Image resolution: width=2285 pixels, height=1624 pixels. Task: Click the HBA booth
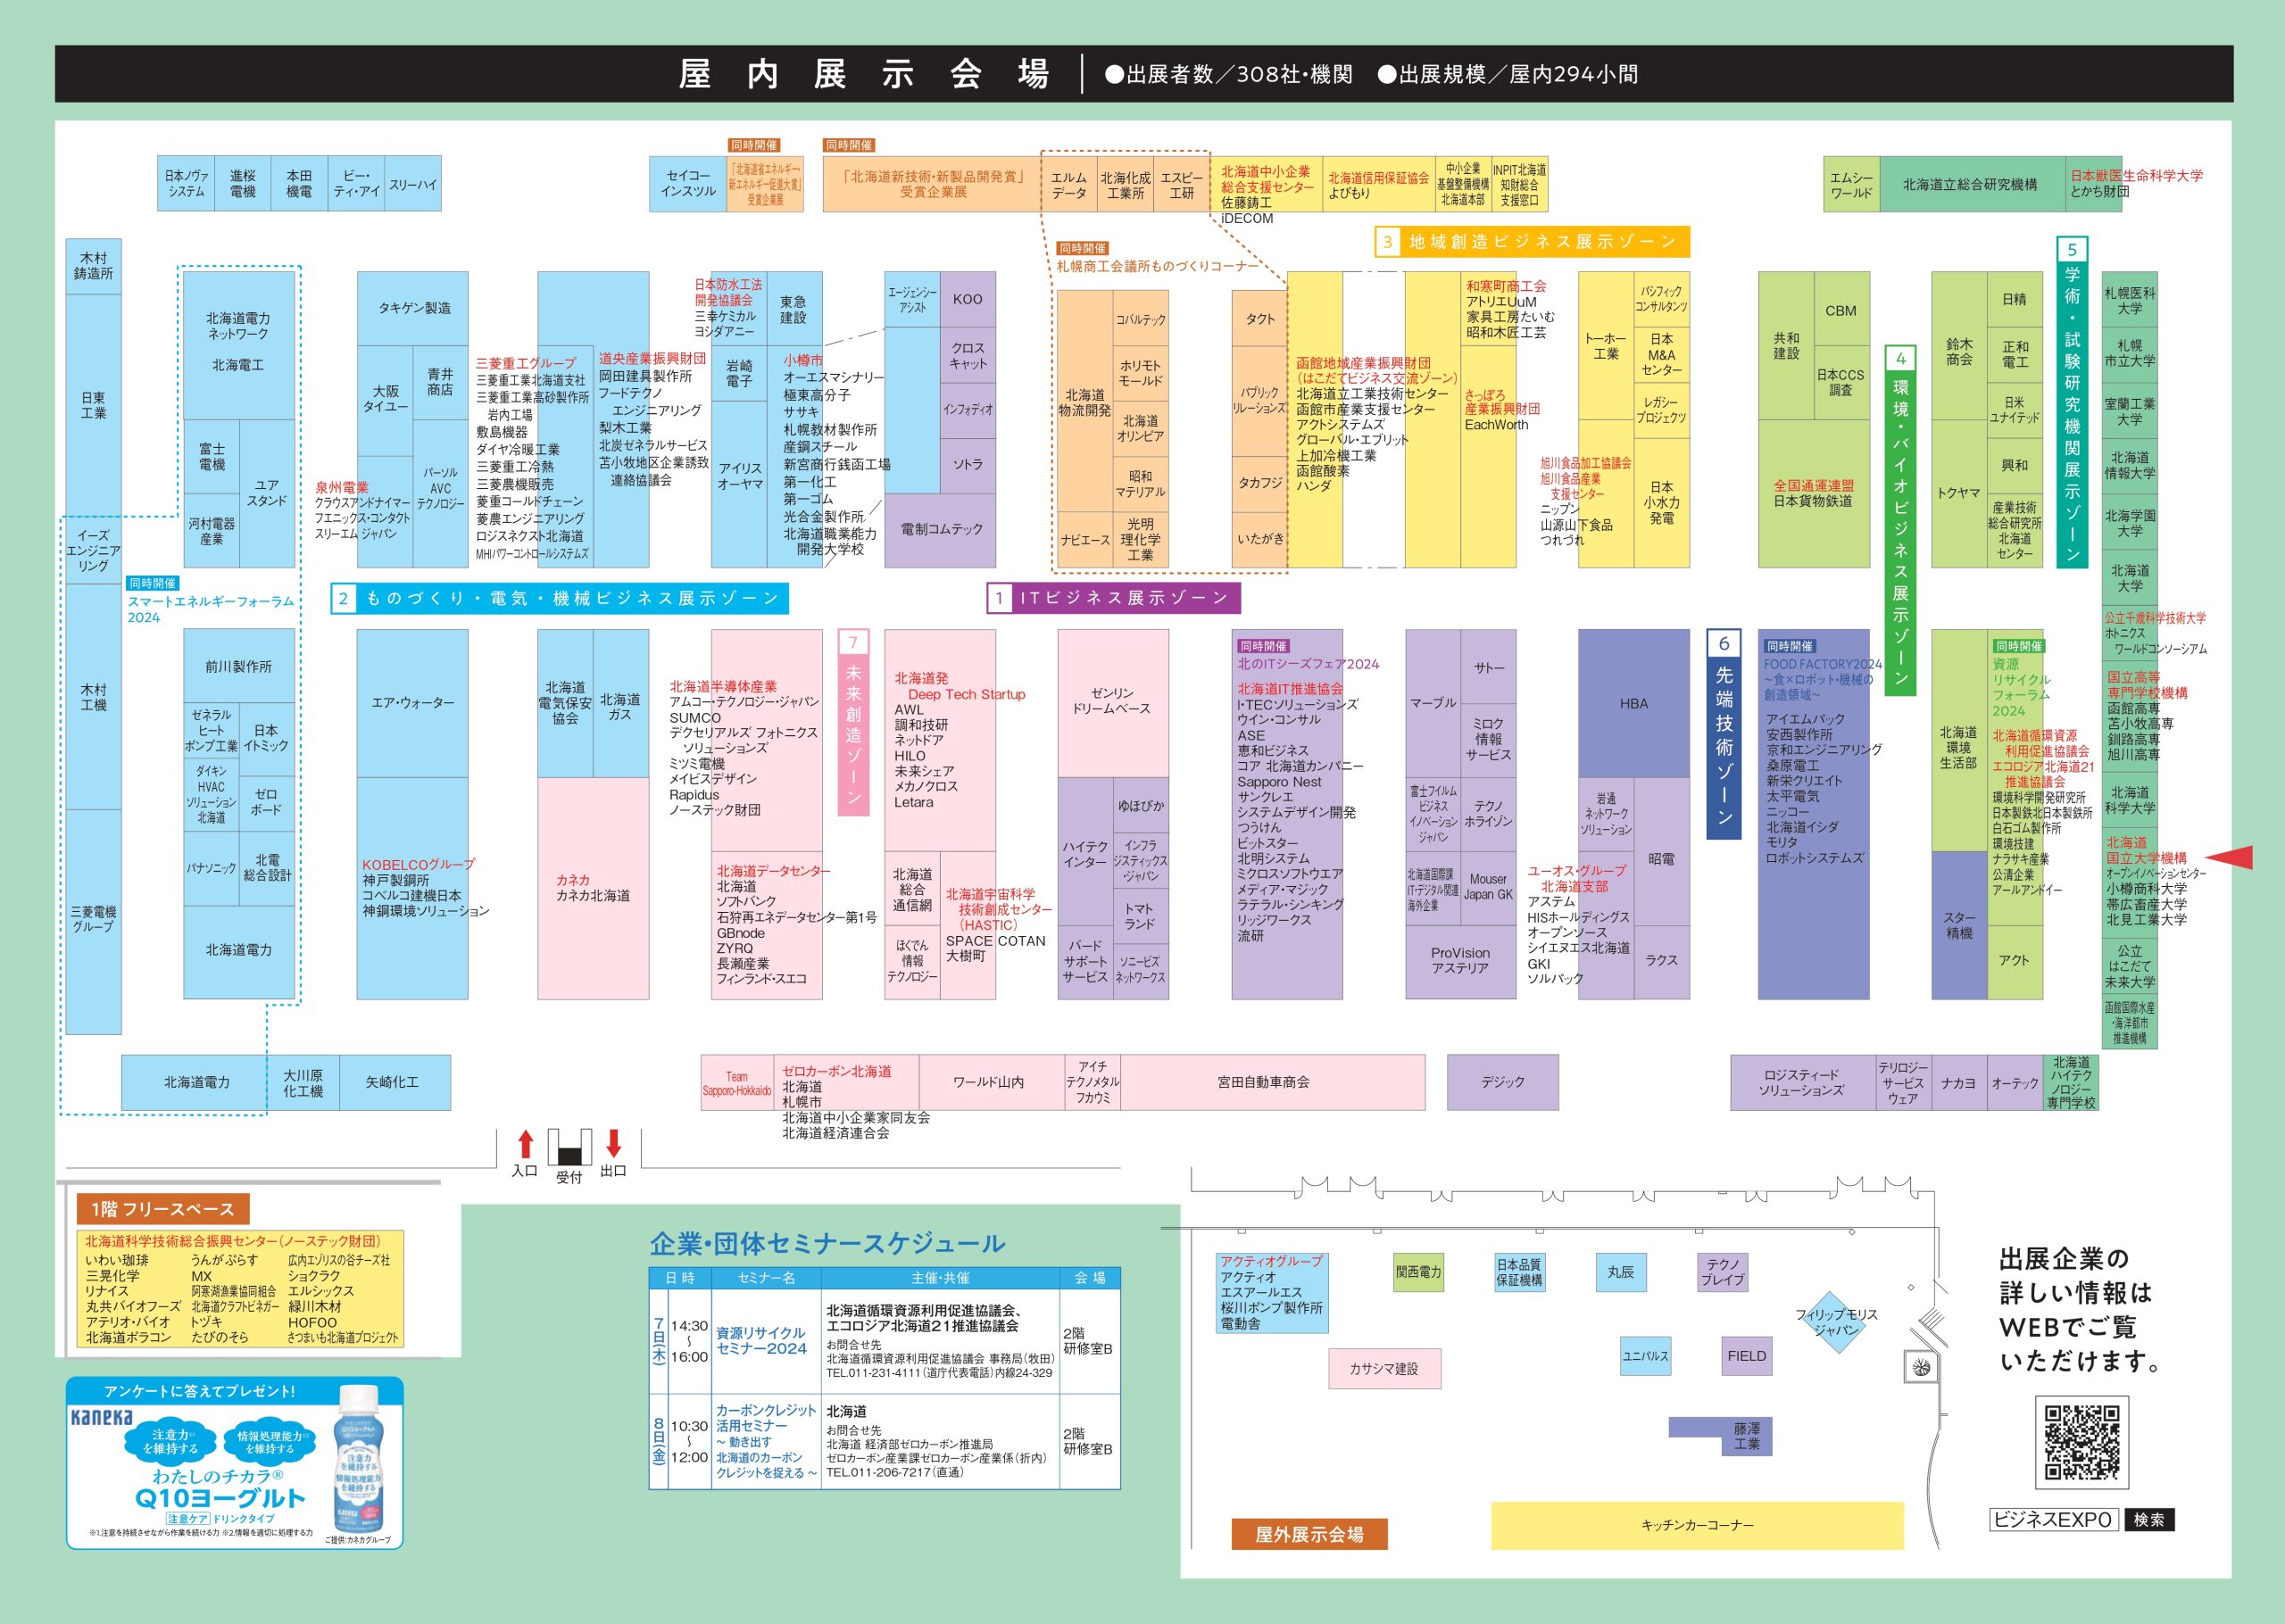(1634, 704)
